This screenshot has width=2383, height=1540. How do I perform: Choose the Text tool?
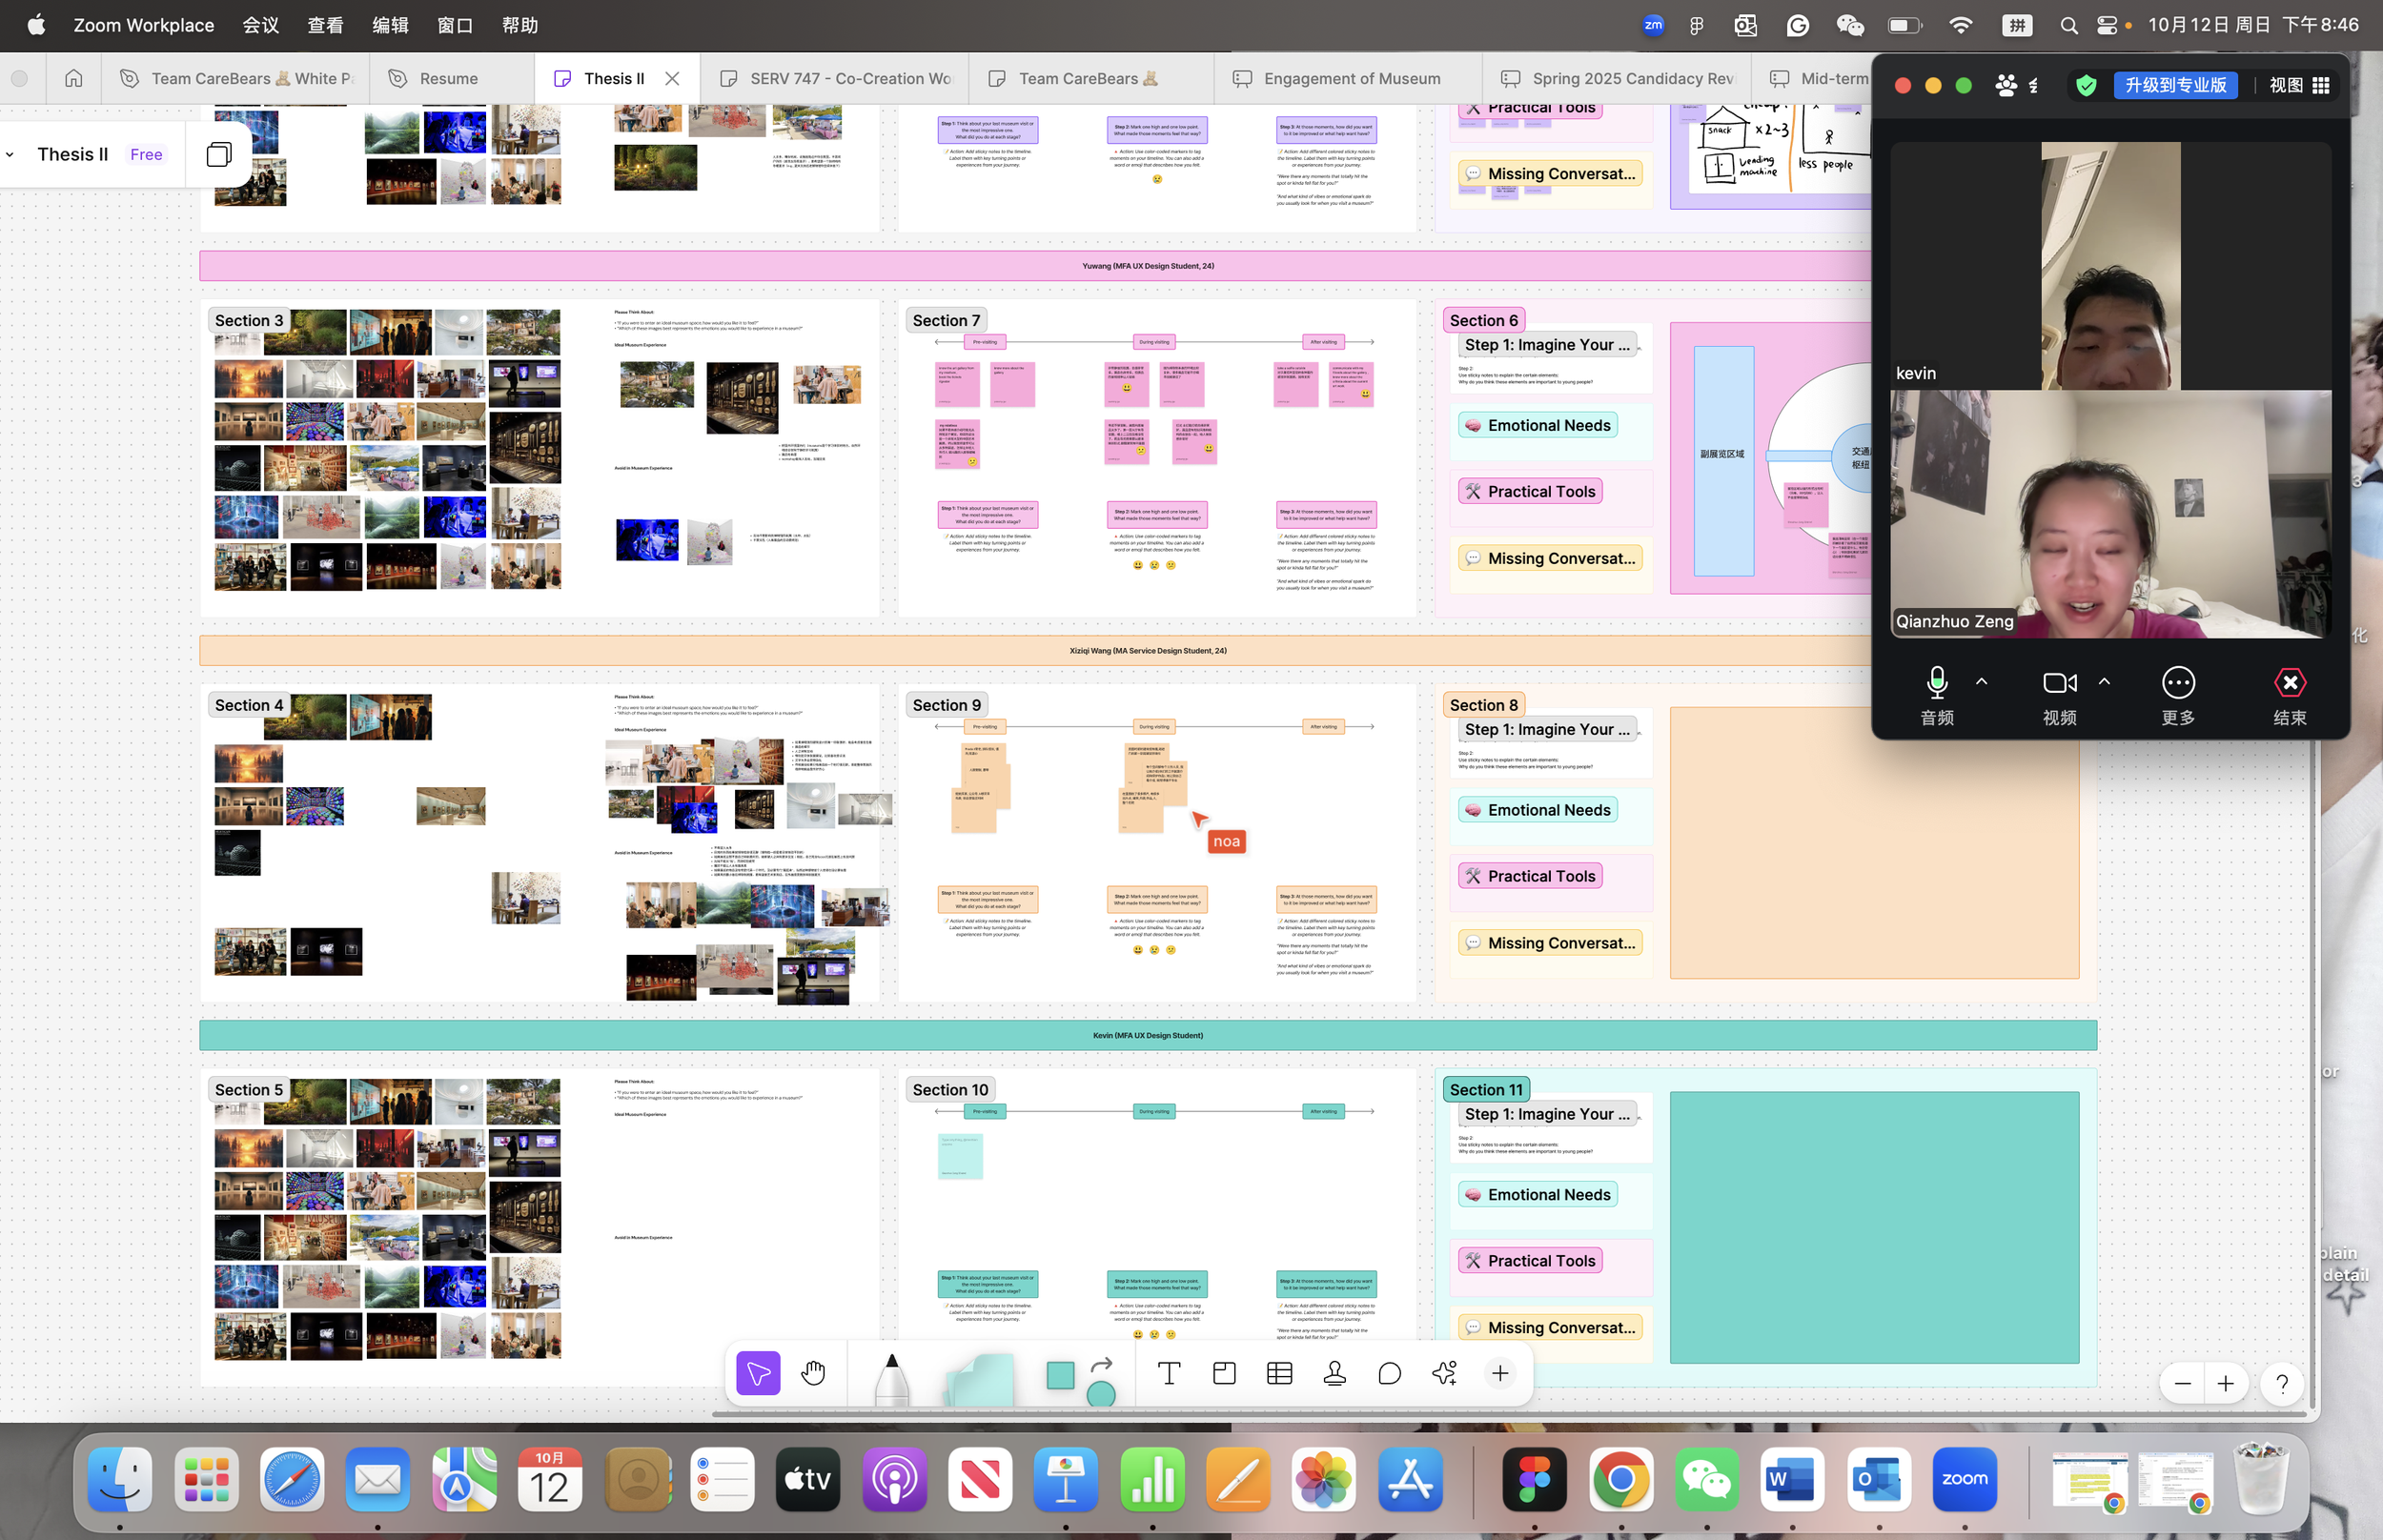tap(1168, 1373)
